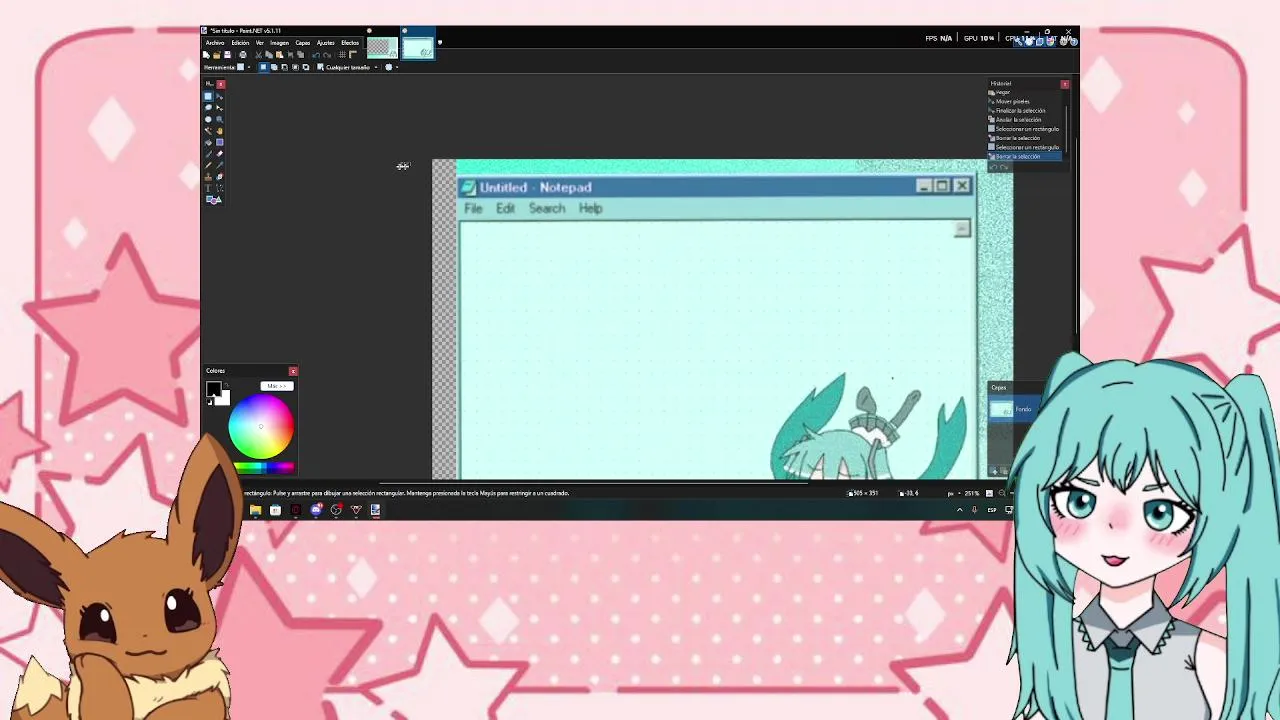This screenshot has height=720, width=1280.
Task: Toggle the rulers icon
Action: pyautogui.click(x=353, y=54)
